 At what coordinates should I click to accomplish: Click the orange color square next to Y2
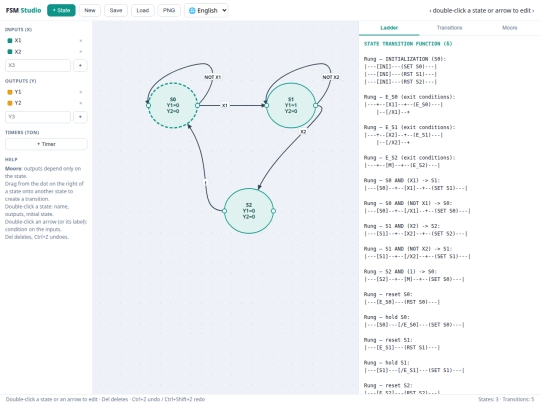click(10, 103)
